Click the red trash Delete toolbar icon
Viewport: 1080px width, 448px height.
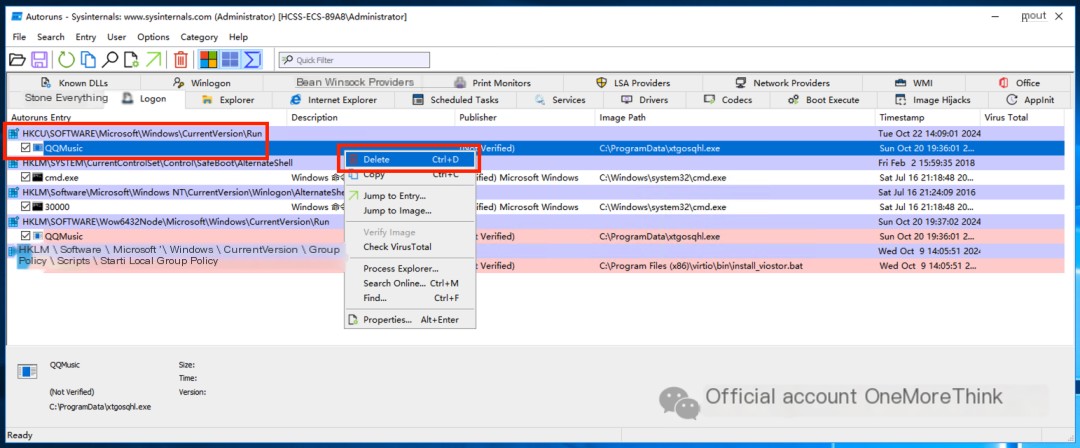(x=180, y=60)
